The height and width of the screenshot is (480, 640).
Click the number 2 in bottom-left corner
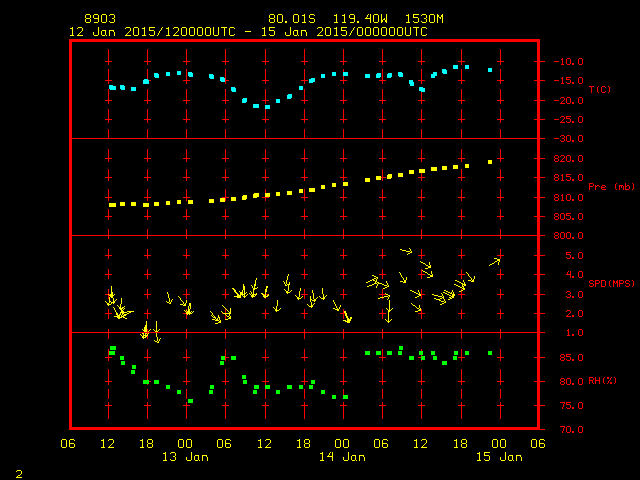[x=19, y=474]
